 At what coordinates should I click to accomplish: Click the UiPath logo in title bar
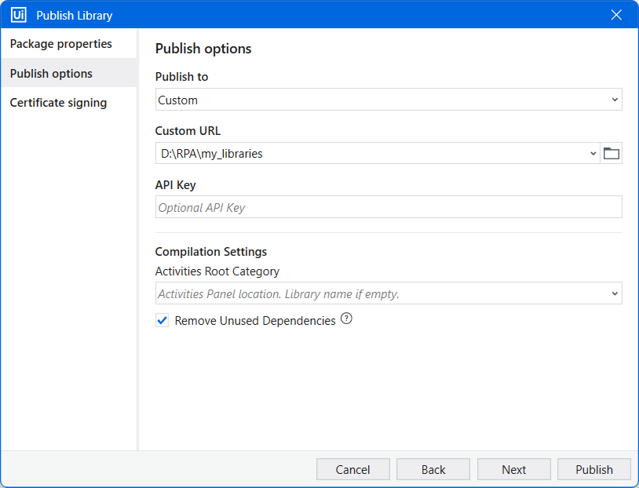[x=18, y=15]
